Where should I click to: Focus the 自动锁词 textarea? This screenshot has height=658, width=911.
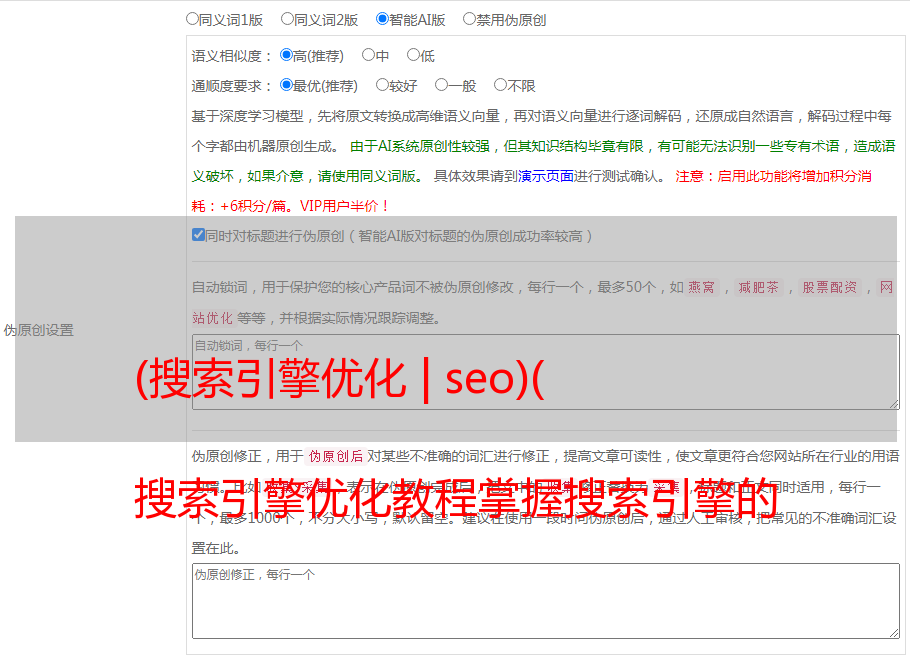click(x=546, y=372)
